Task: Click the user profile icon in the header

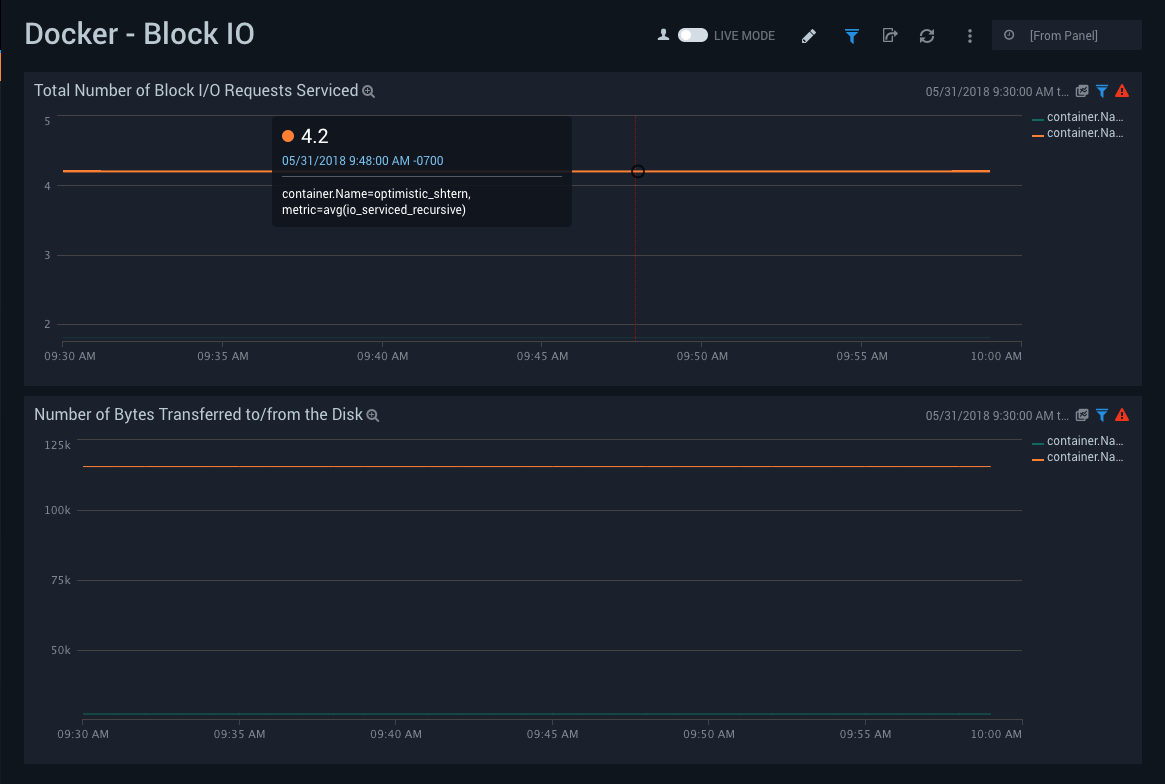Action: point(662,33)
